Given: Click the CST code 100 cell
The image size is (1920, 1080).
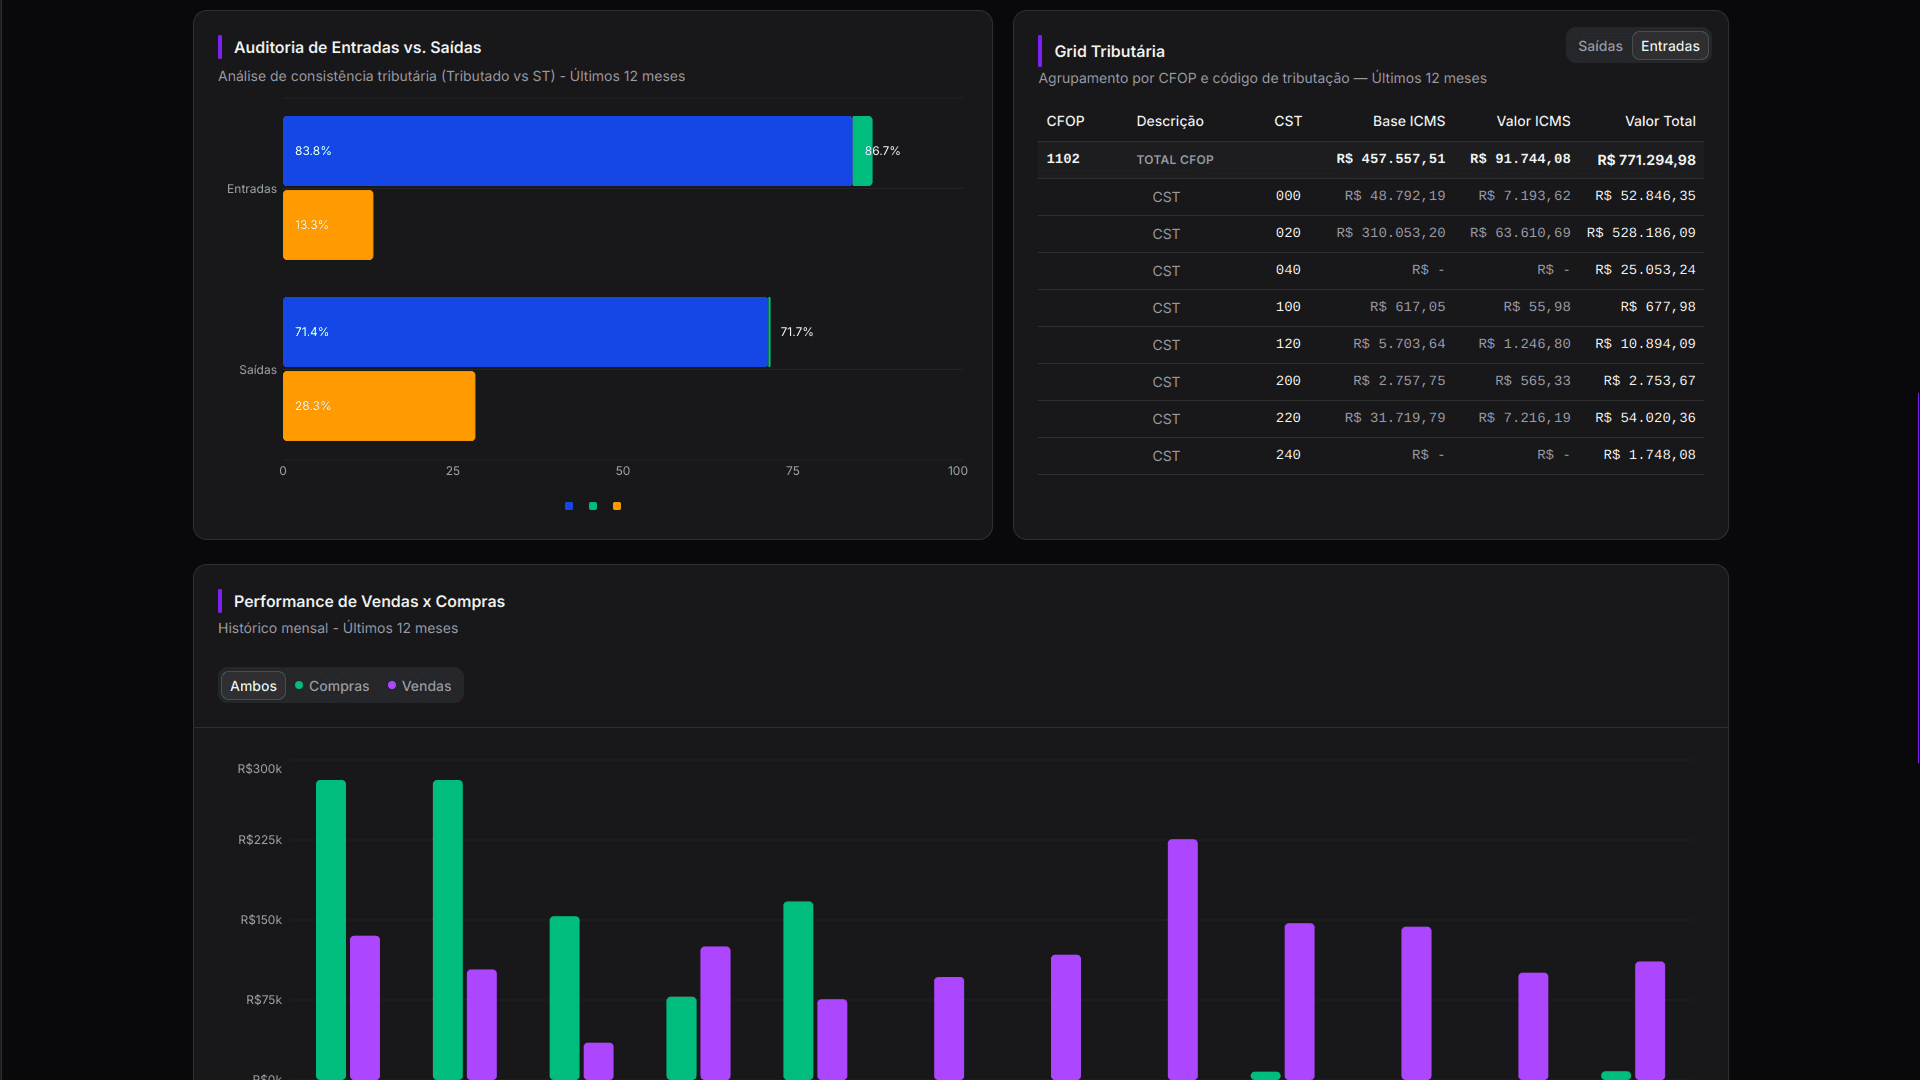Looking at the screenshot, I should click(1288, 307).
